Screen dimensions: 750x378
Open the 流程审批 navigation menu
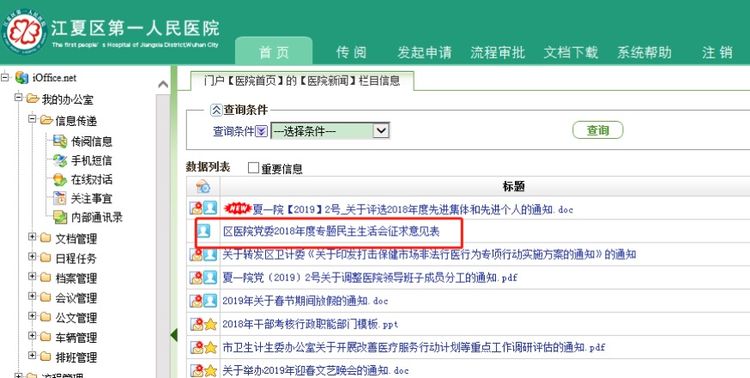497,52
